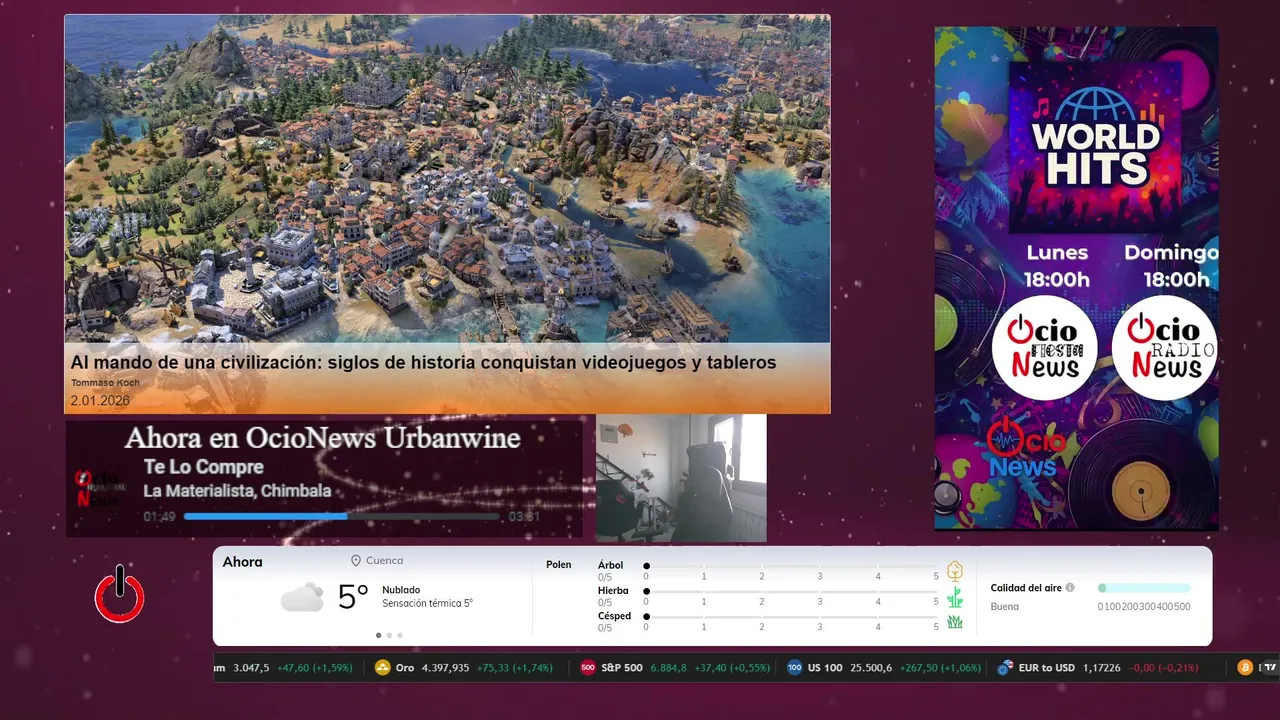
Task: Click the S&P 500 ticker label
Action: click(x=622, y=668)
